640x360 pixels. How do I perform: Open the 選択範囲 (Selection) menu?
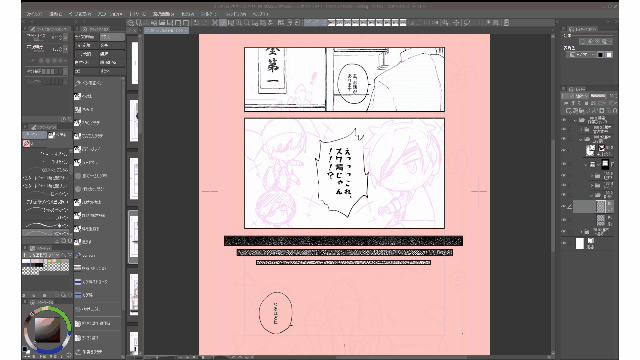coord(163,14)
